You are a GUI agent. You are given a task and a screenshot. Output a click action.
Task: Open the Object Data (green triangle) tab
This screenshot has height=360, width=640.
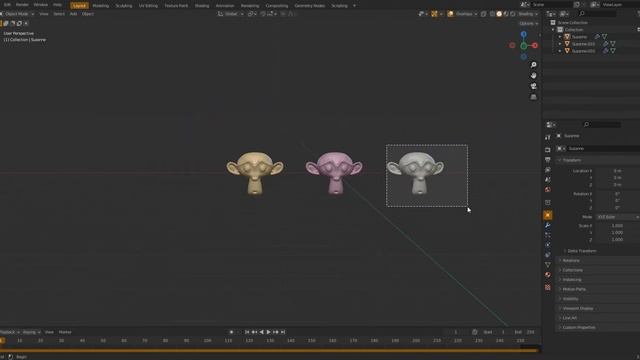tap(548, 265)
